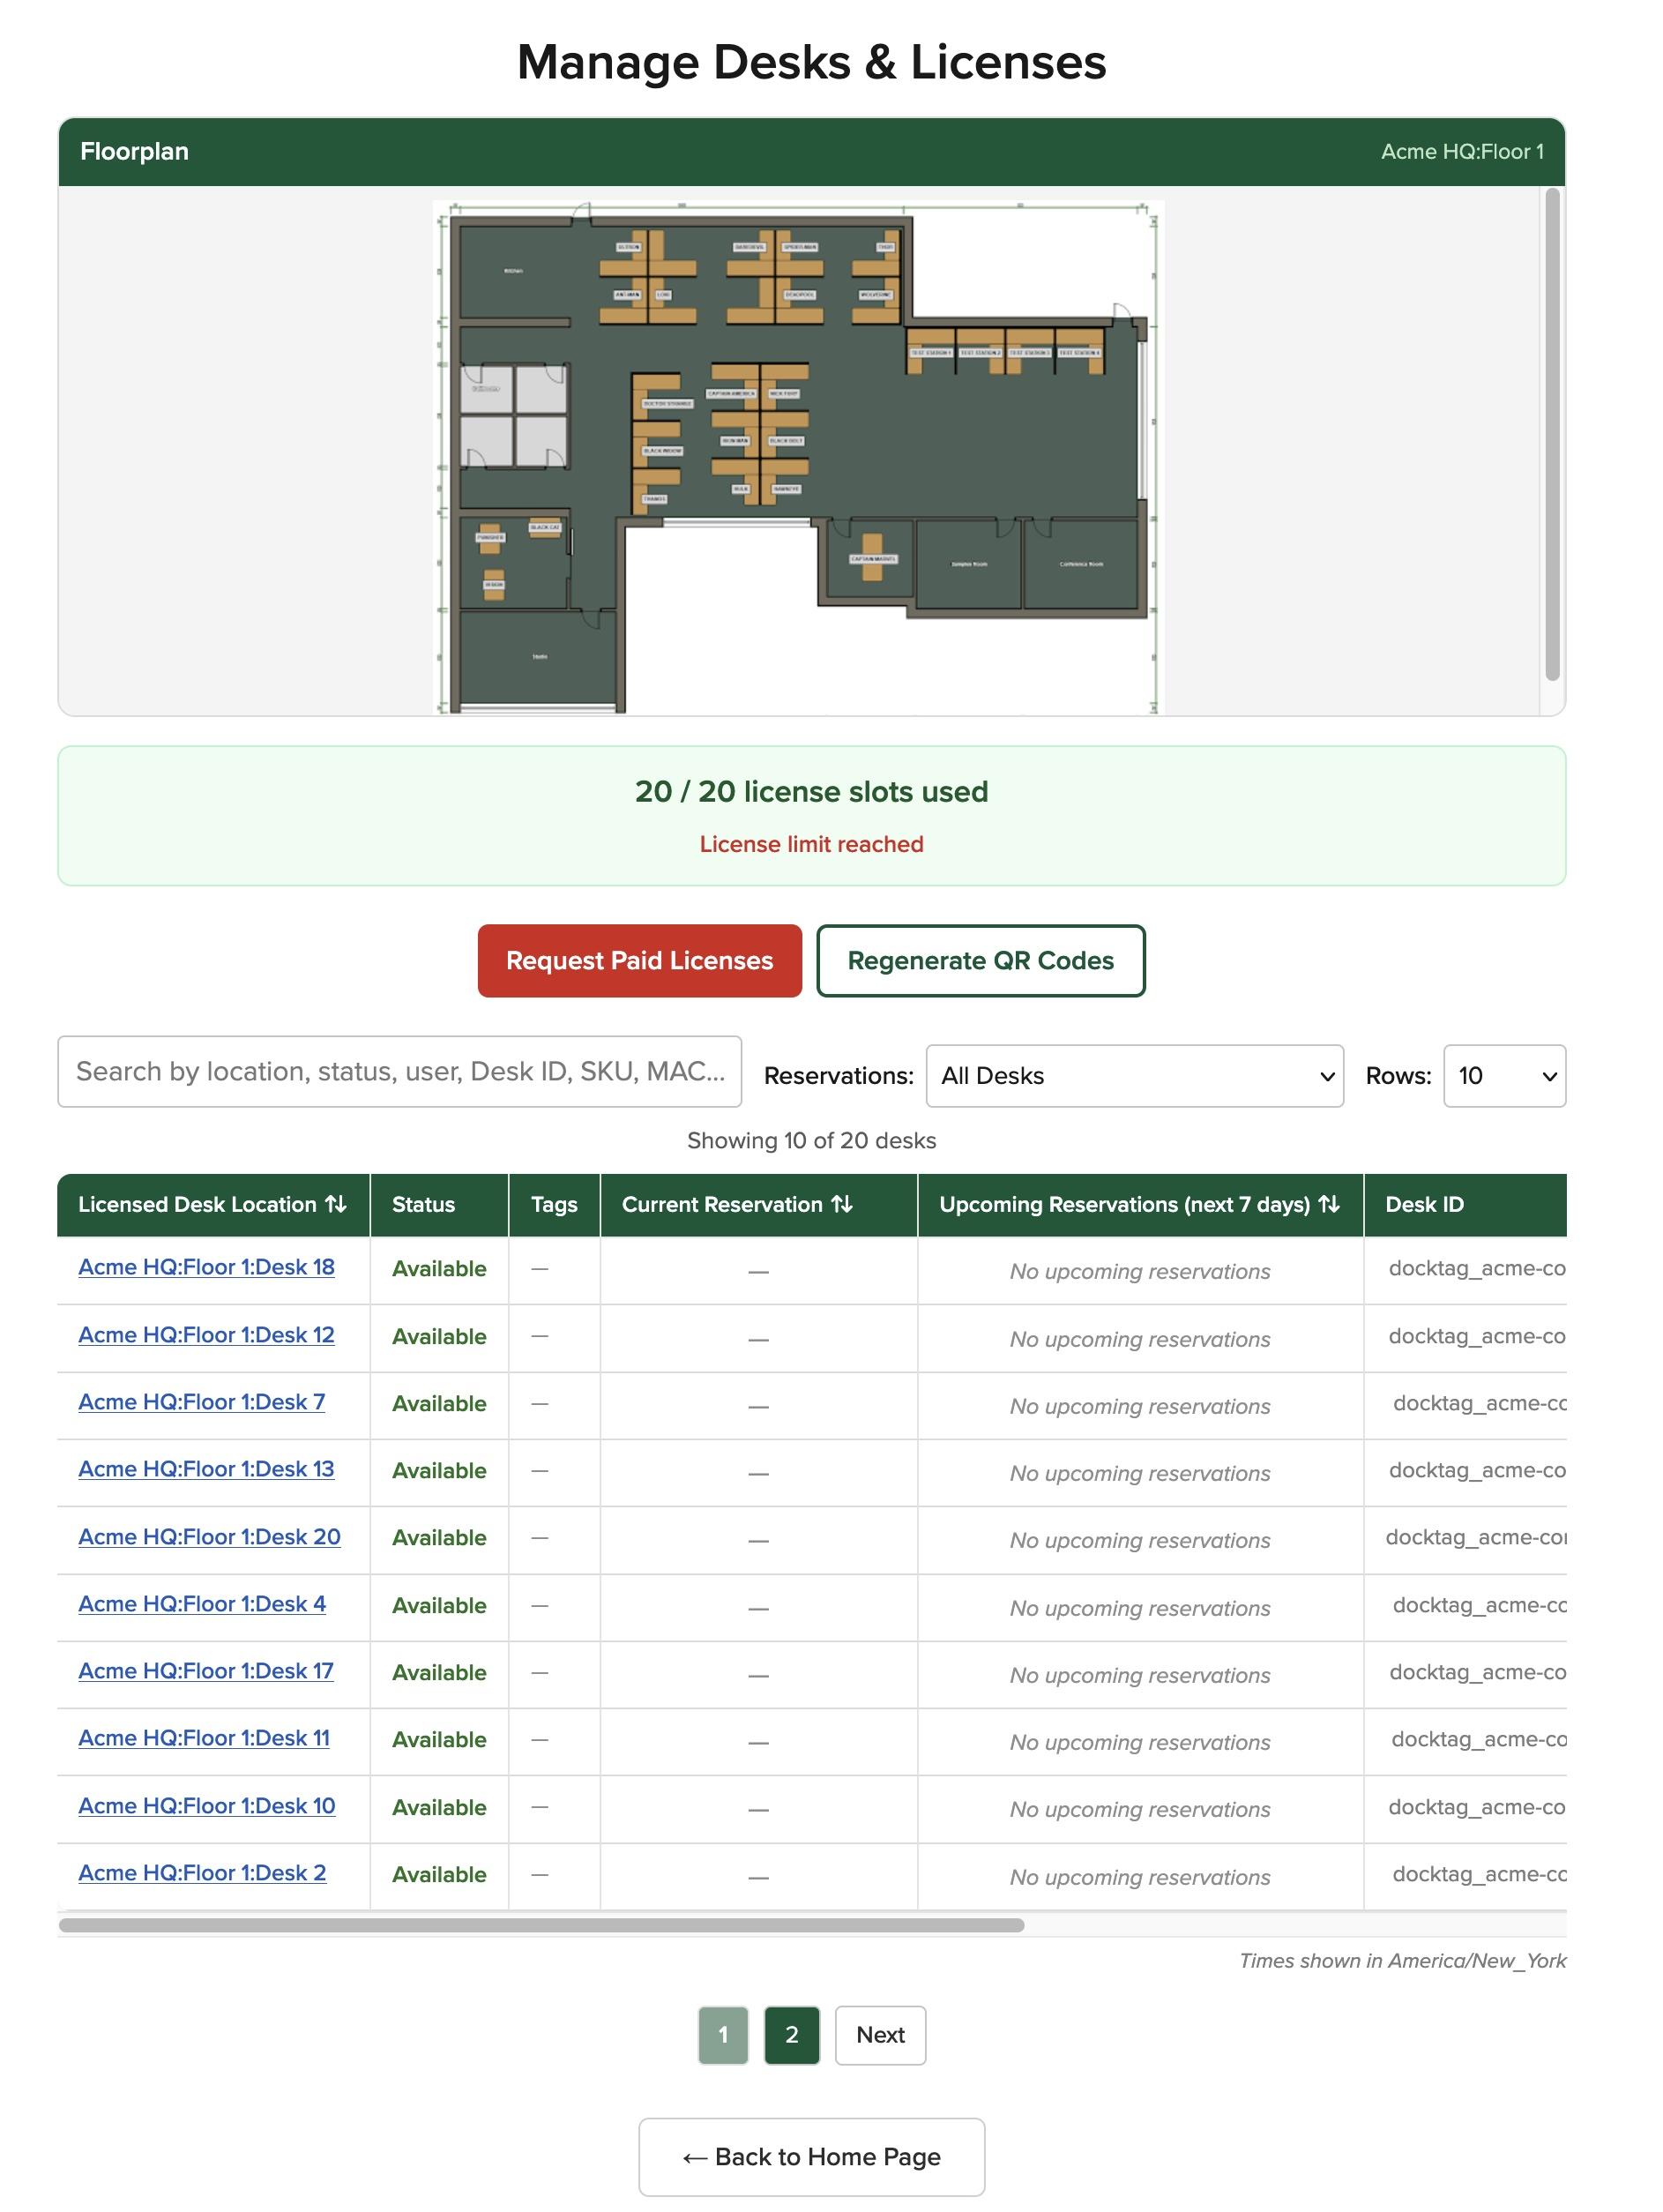Click the Captain Marvel desk on the floorplan
1663x2212 pixels.
[x=873, y=559]
